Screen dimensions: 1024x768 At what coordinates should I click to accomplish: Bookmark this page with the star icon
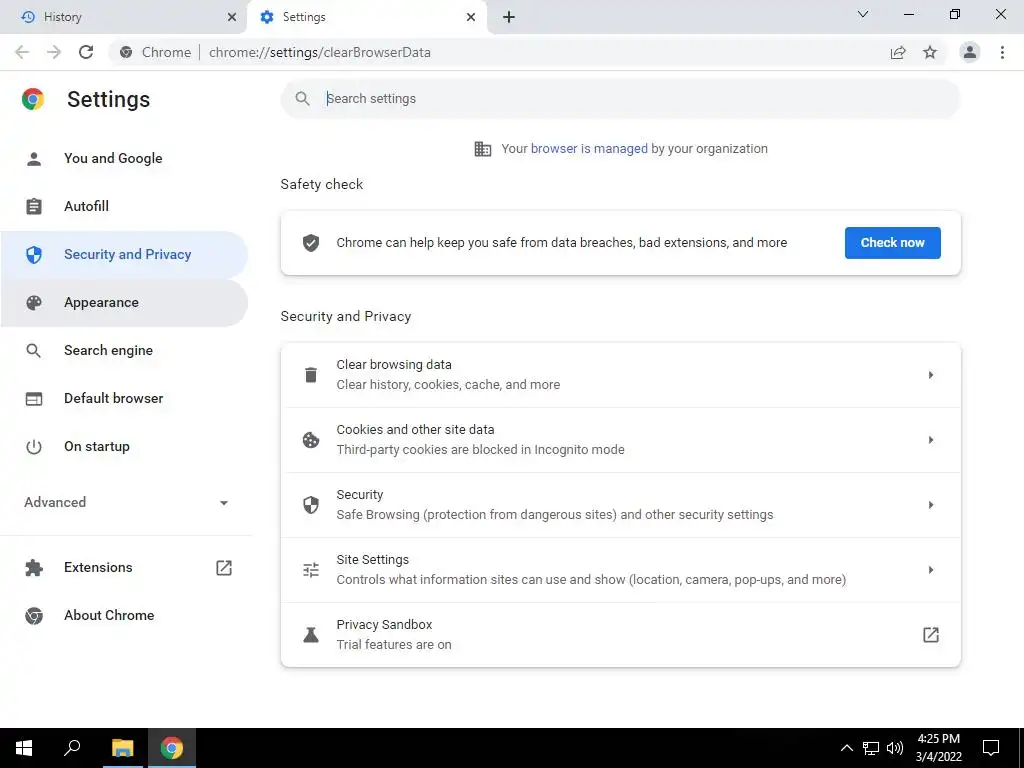[930, 52]
